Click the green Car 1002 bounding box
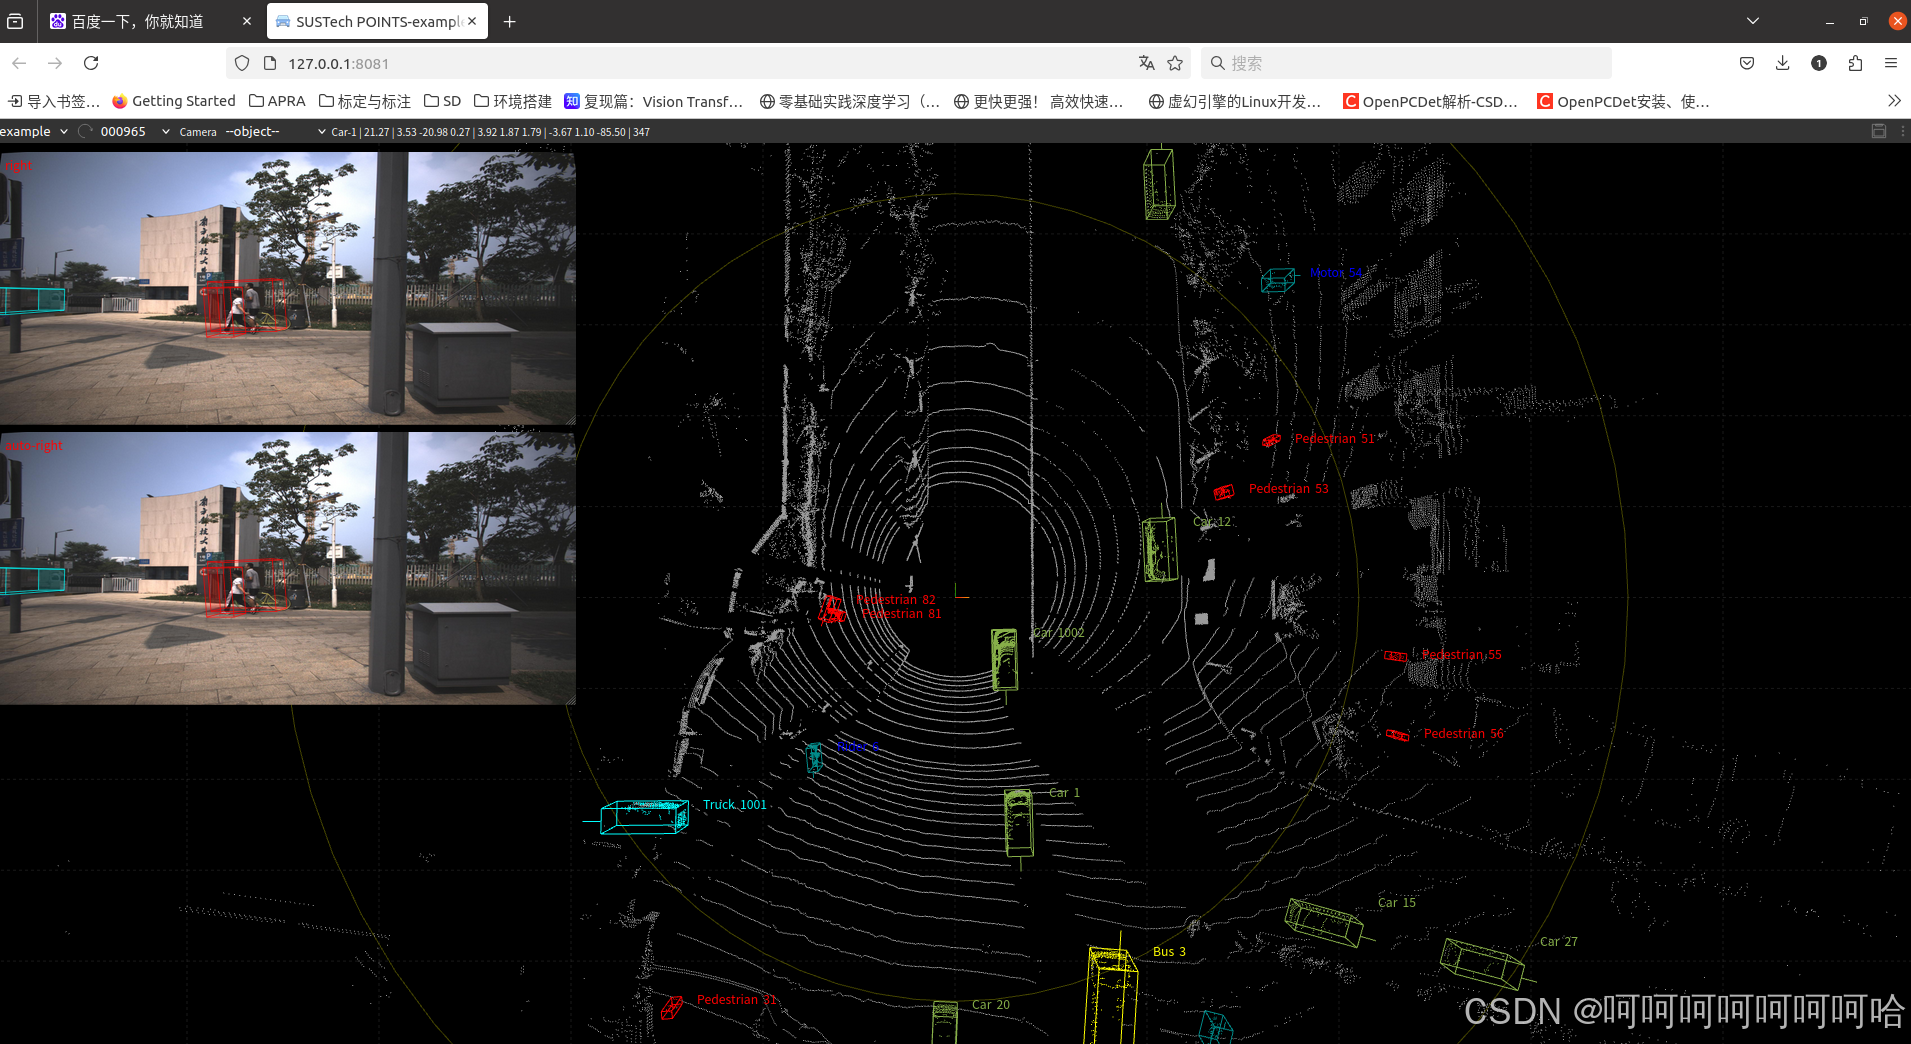 1004,659
